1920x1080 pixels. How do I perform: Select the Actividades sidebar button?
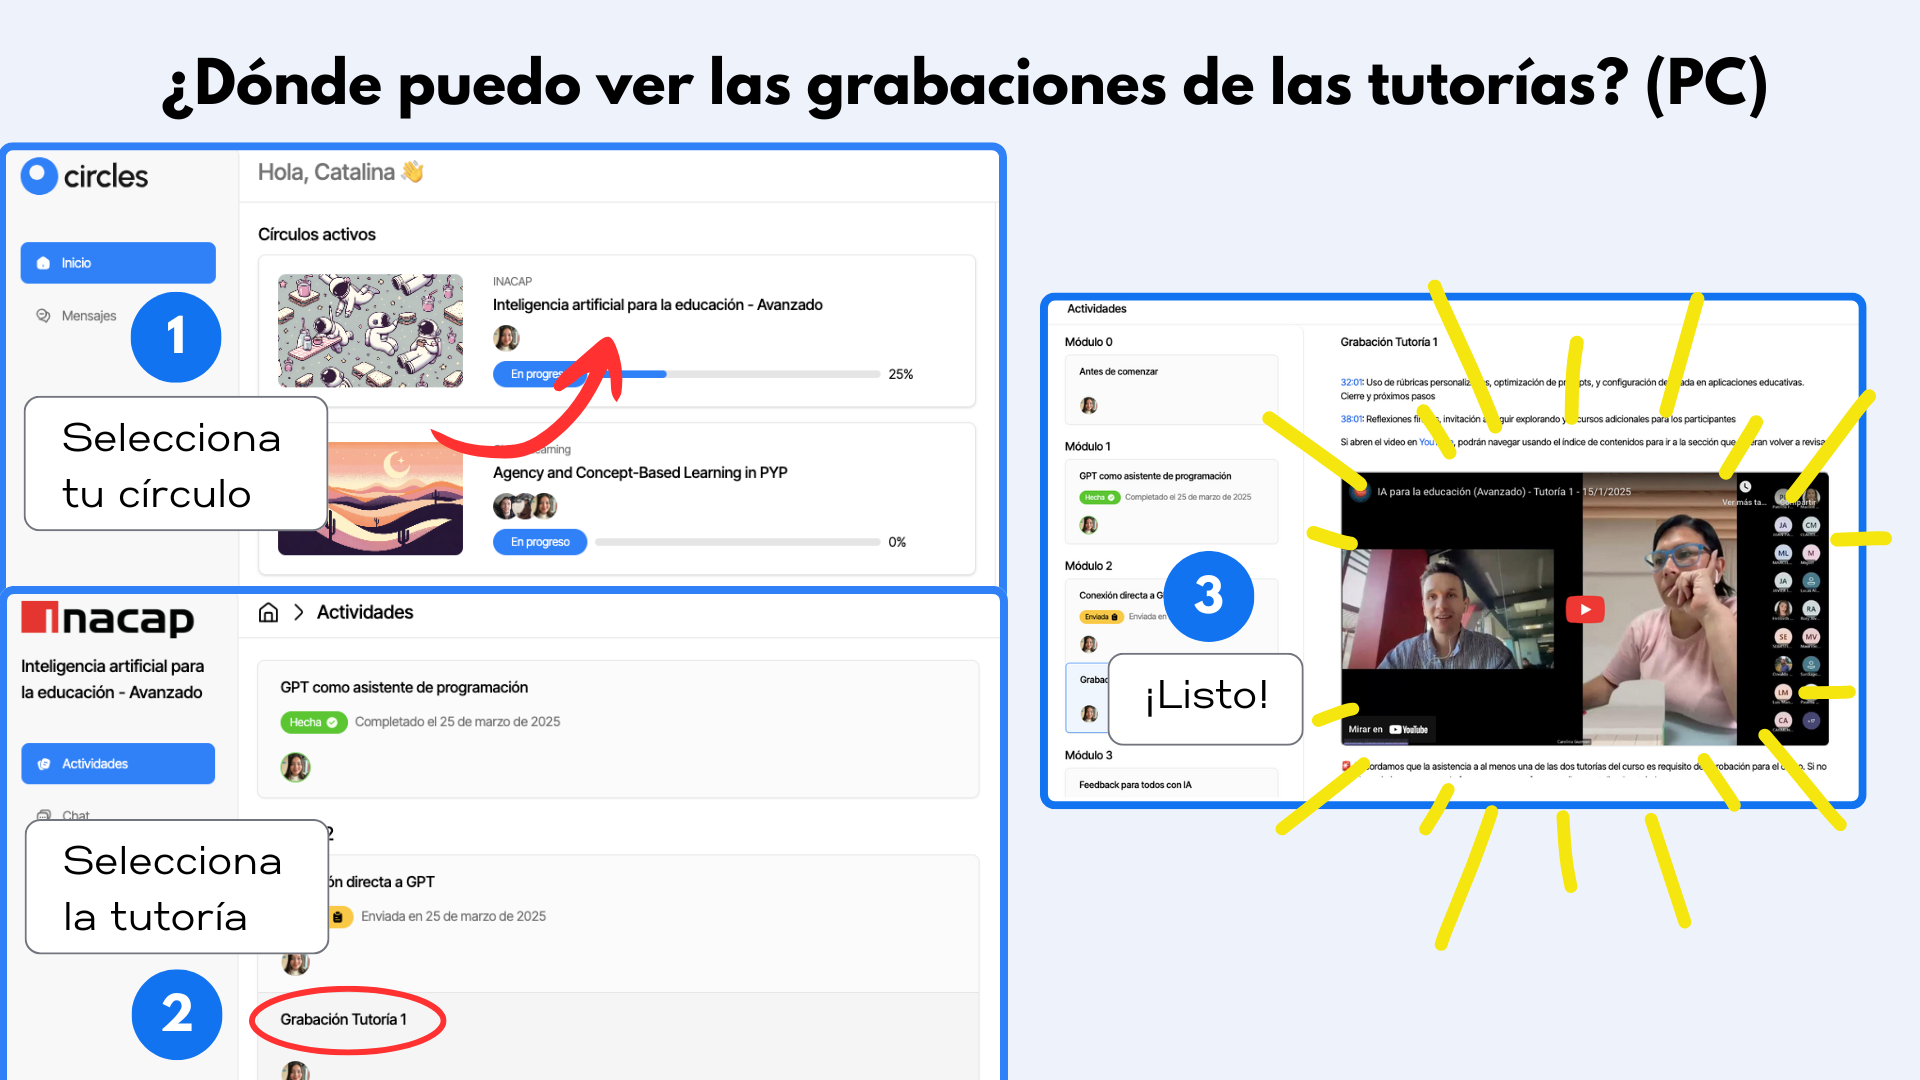pyautogui.click(x=118, y=764)
